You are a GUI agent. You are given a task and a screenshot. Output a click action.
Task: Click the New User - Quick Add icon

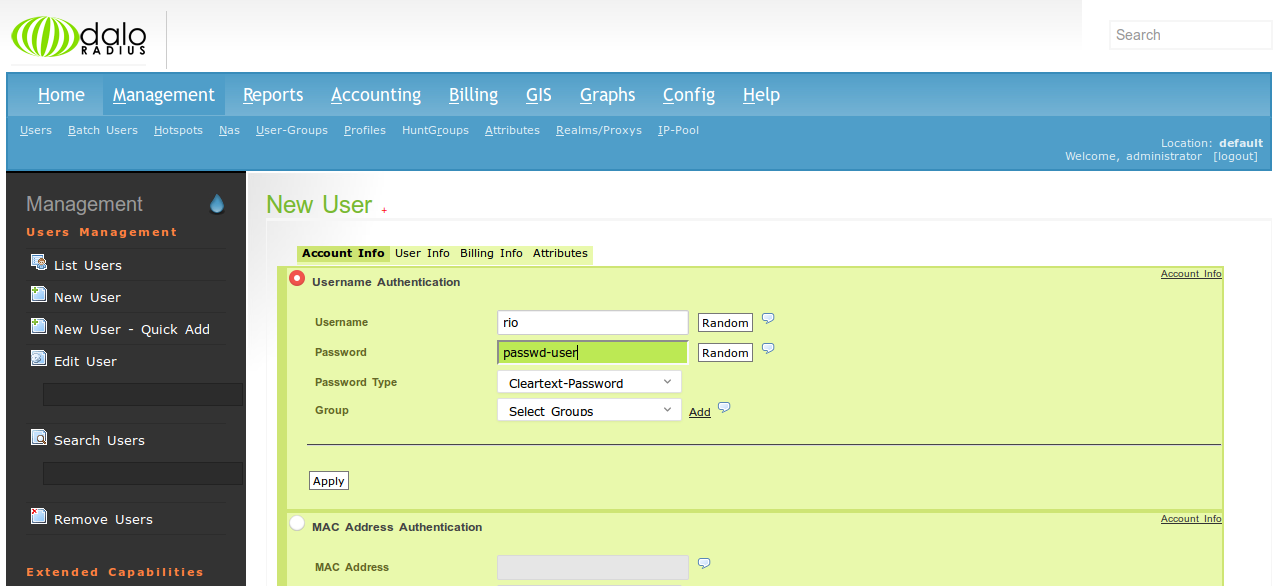[x=38, y=328]
